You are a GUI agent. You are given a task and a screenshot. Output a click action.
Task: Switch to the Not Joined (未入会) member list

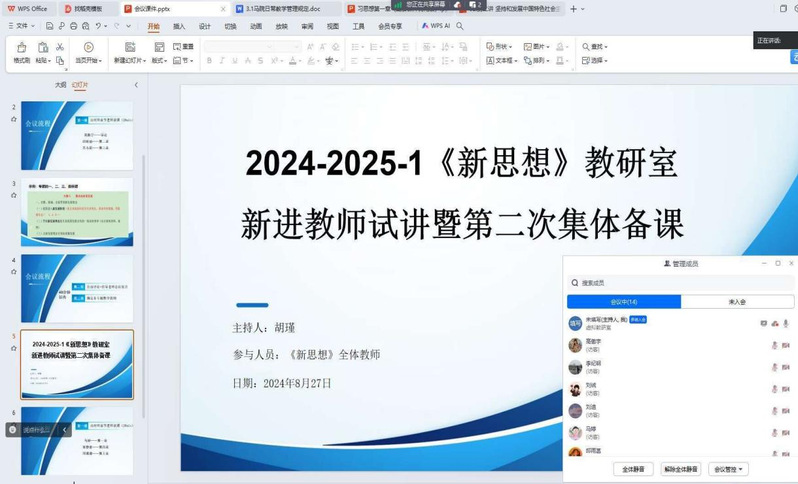[737, 302]
